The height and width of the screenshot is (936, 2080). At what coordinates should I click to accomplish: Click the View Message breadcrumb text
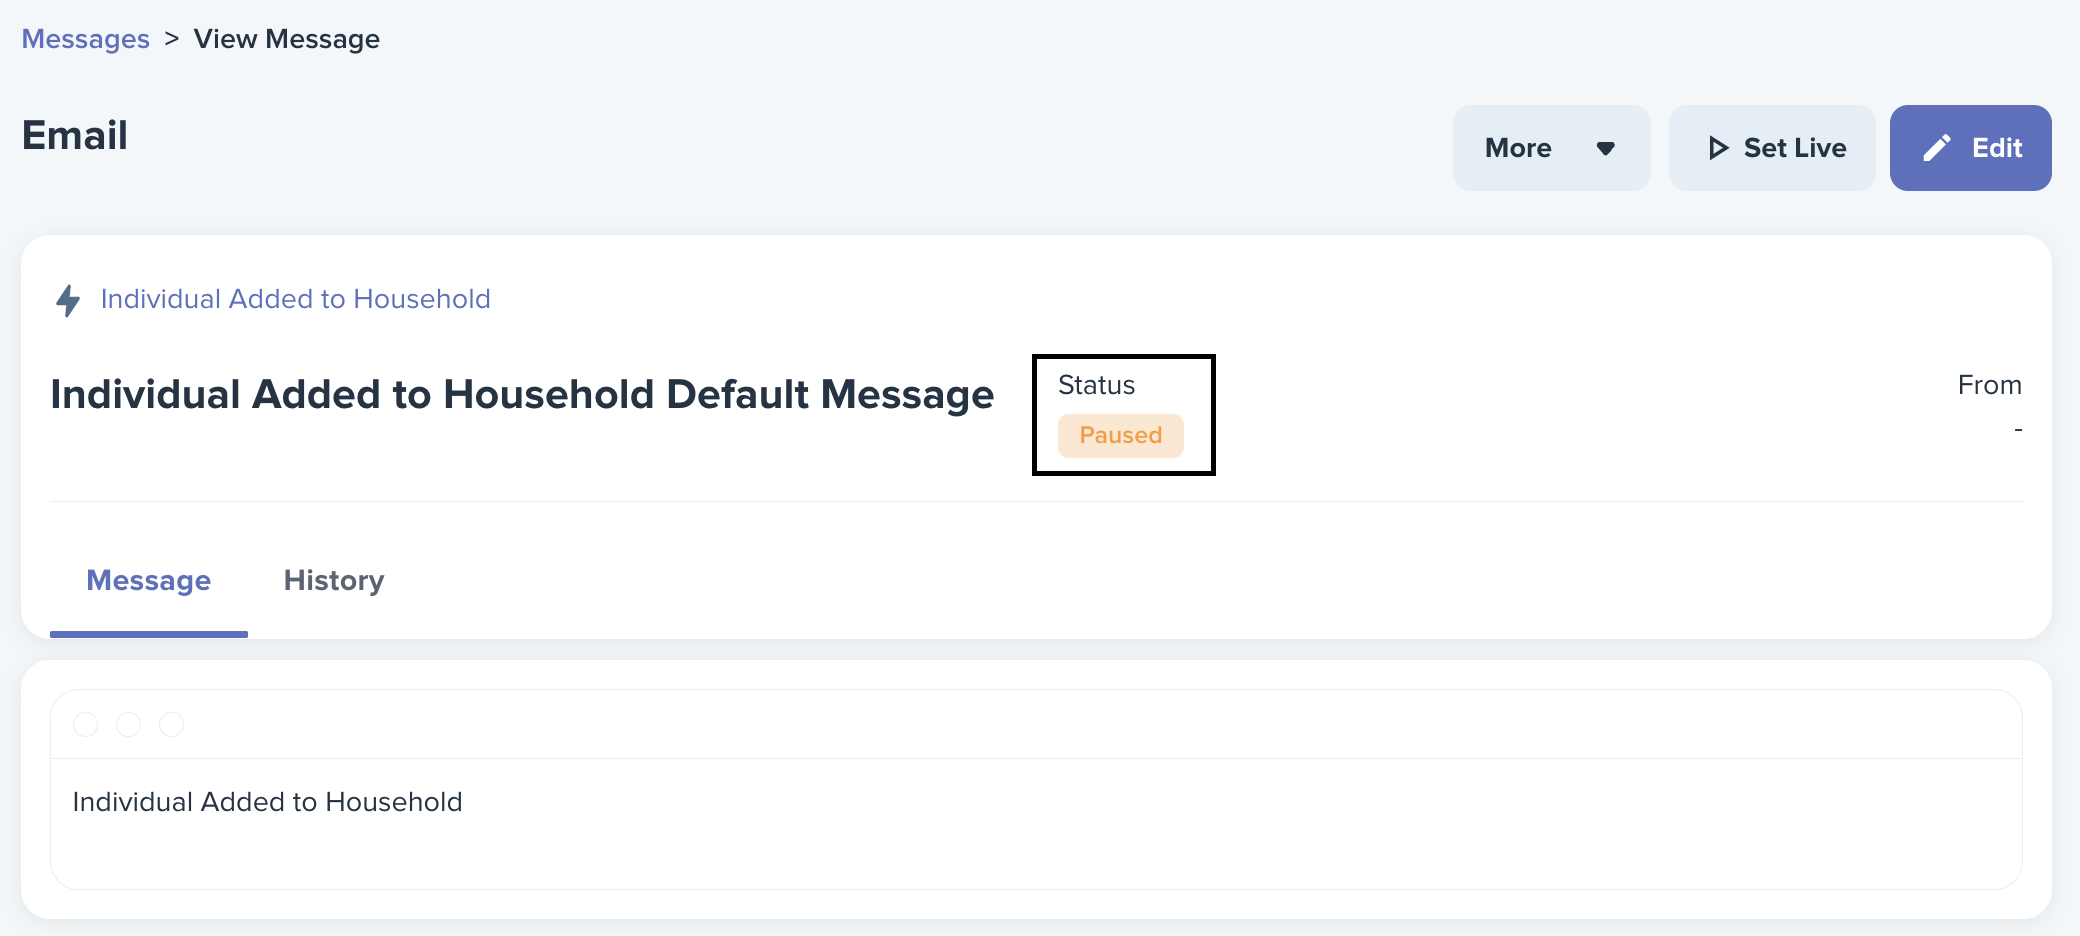(287, 39)
